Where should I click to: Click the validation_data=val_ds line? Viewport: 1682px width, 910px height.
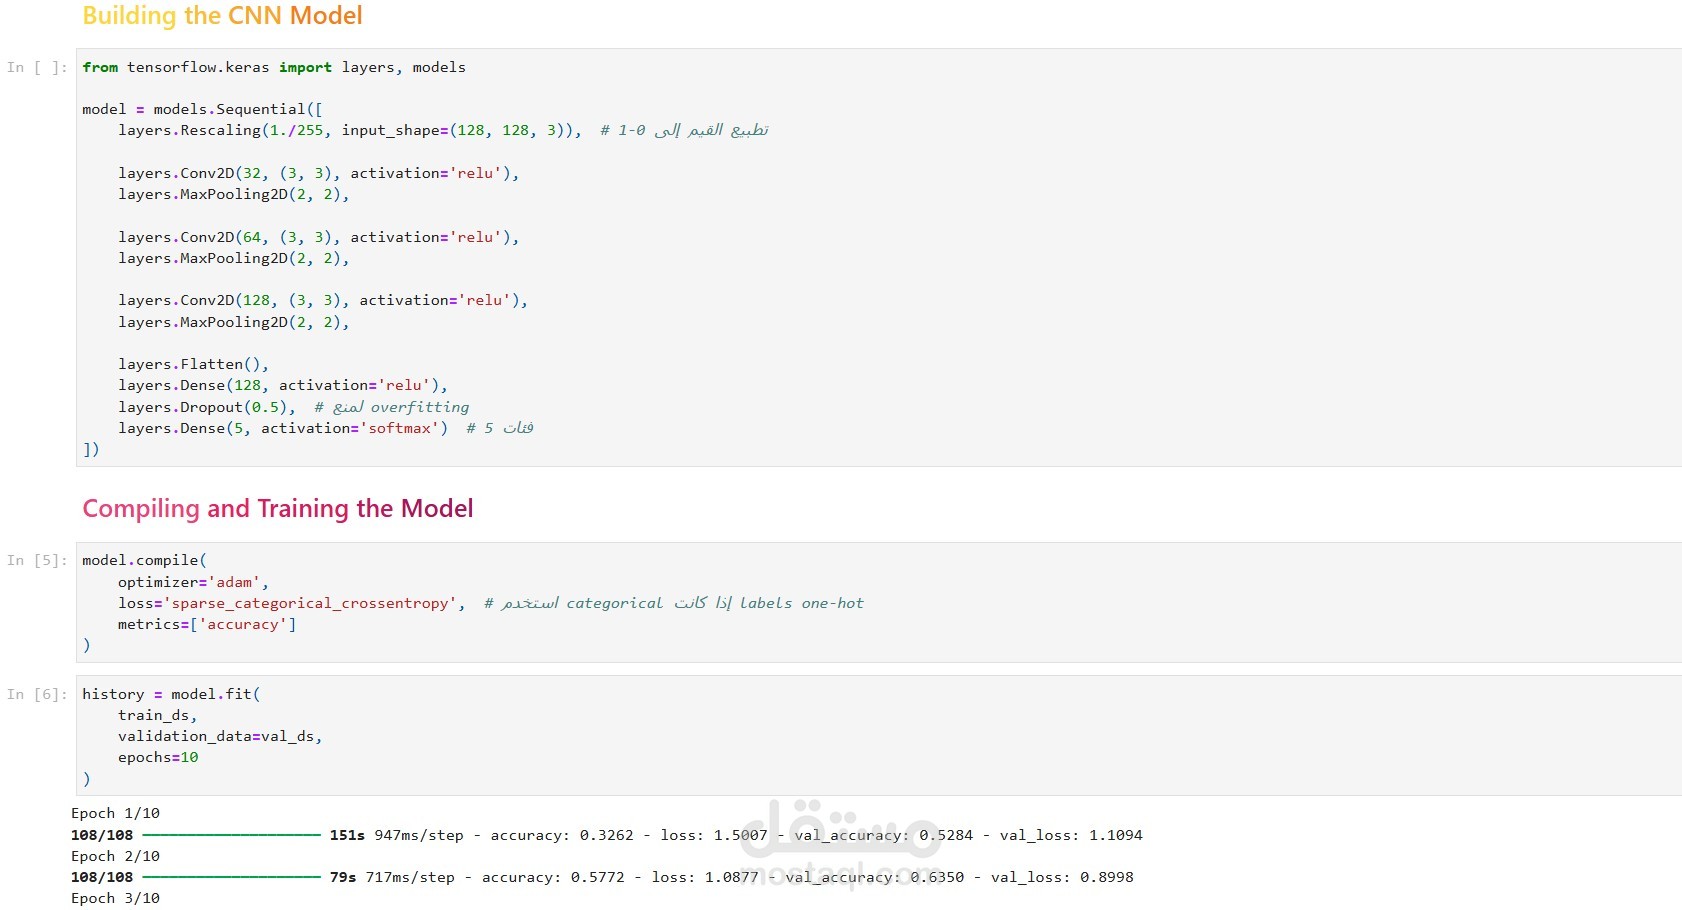(x=220, y=736)
